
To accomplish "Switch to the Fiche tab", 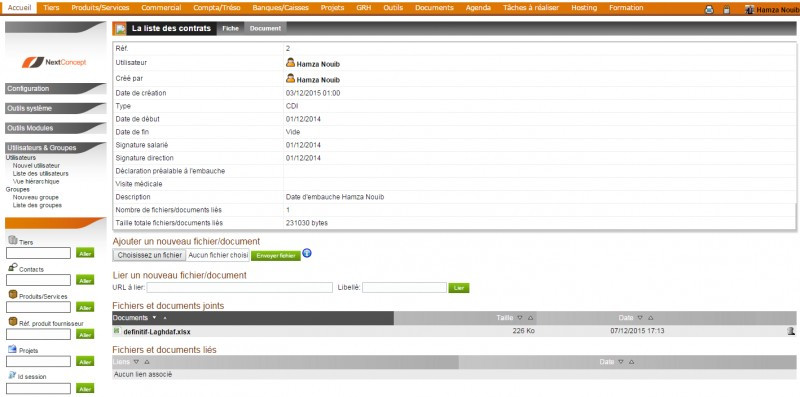I will coord(230,29).
